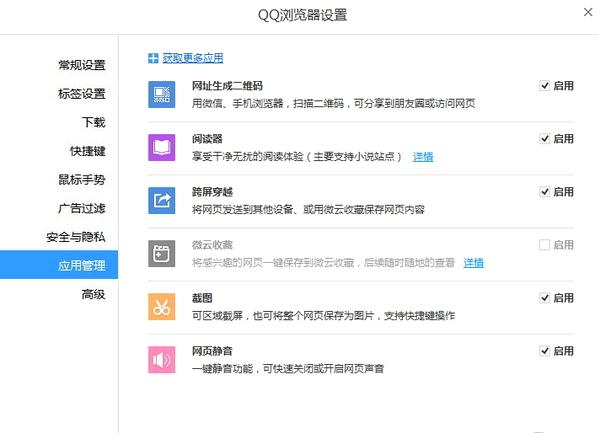Select 安全与隐私 in the sidebar
This screenshot has width=599, height=433.
pyautogui.click(x=76, y=237)
